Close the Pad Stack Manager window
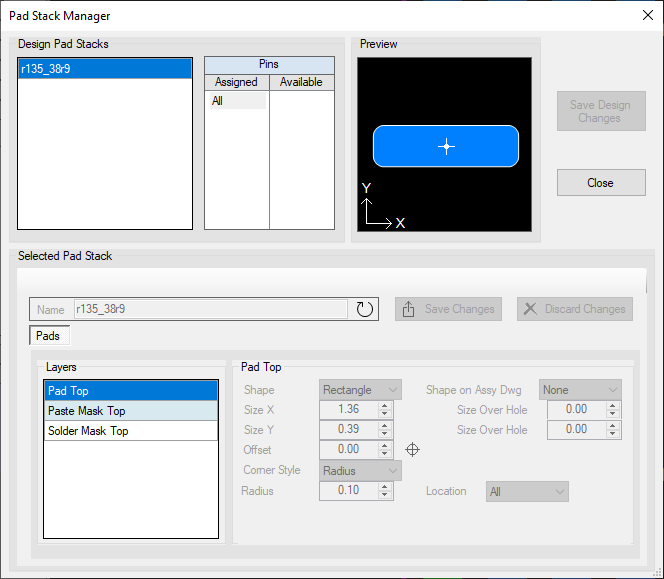The height and width of the screenshot is (579, 664). point(645,15)
